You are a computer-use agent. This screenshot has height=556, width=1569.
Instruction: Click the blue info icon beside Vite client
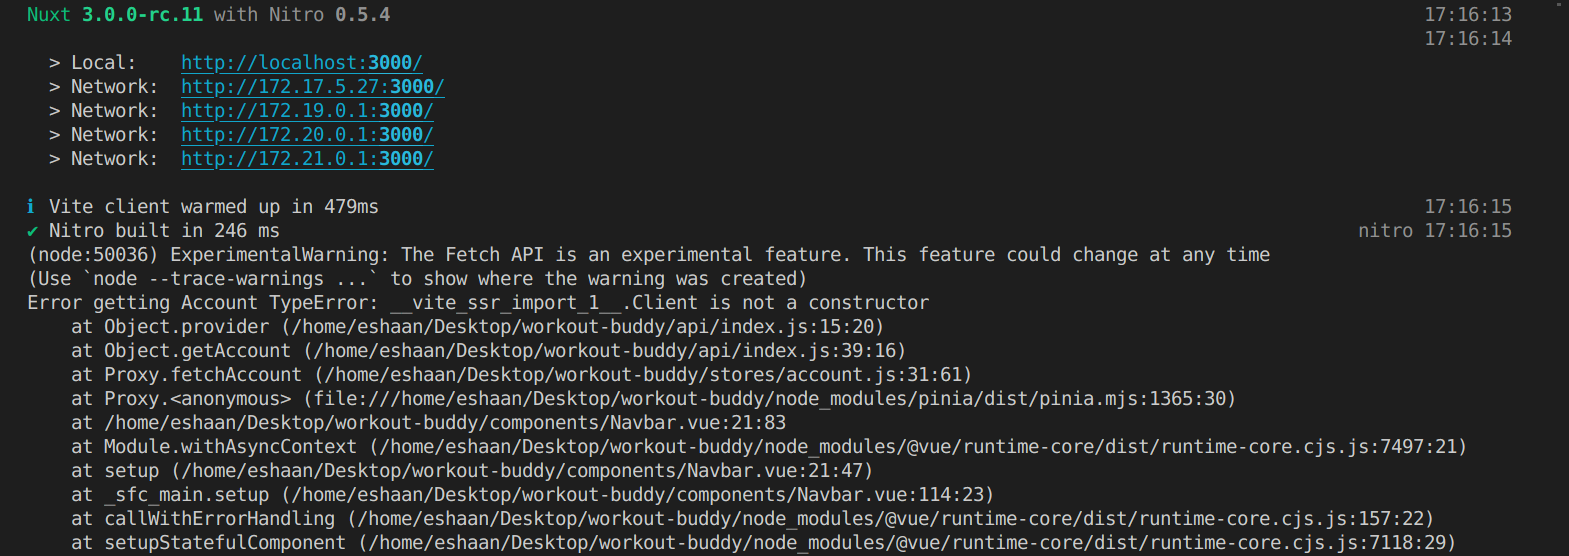(31, 207)
